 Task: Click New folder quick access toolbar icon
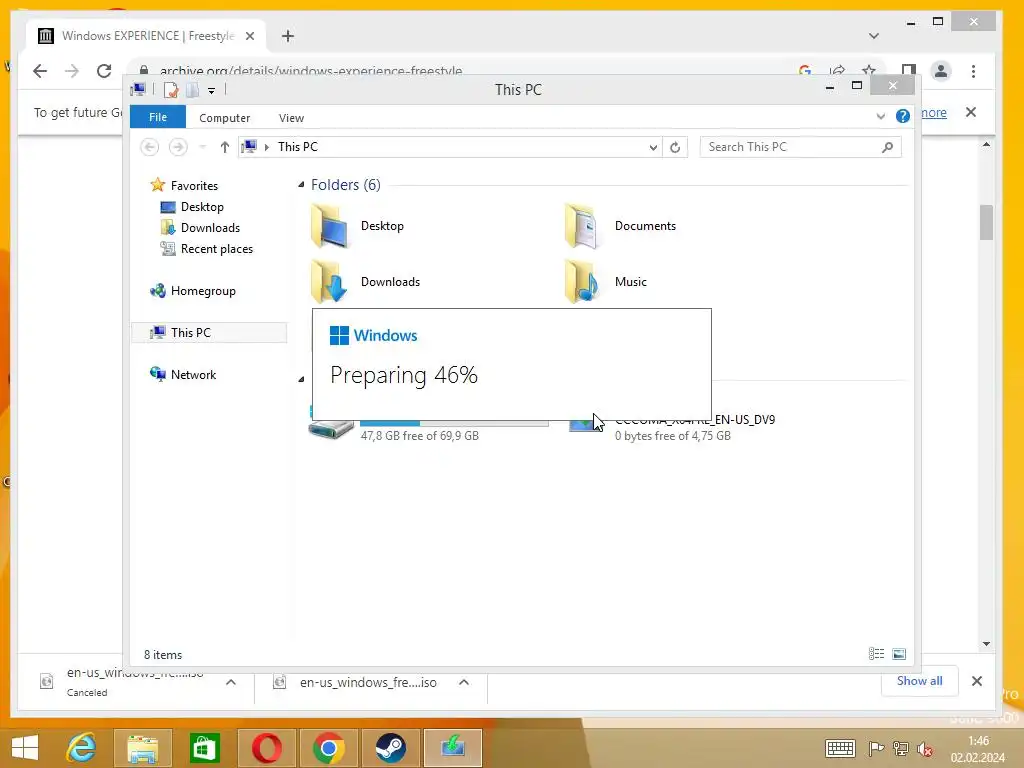193,90
